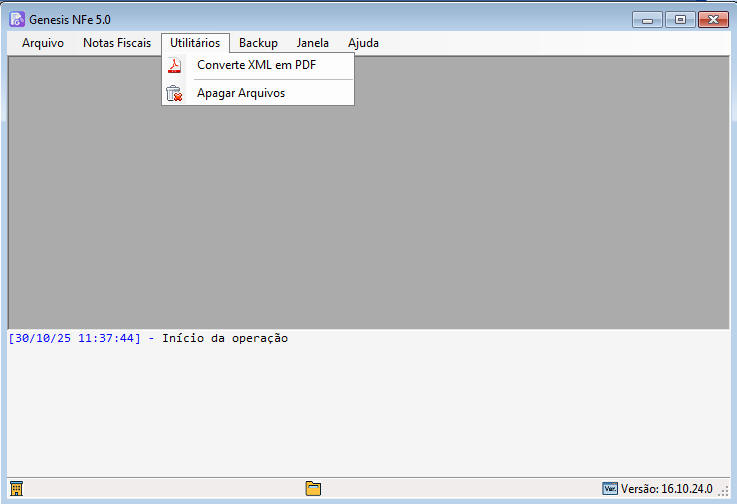Click the 'Versão: 16.10.24.0' status text
Screen dimensions: 737x504
pos(666,489)
